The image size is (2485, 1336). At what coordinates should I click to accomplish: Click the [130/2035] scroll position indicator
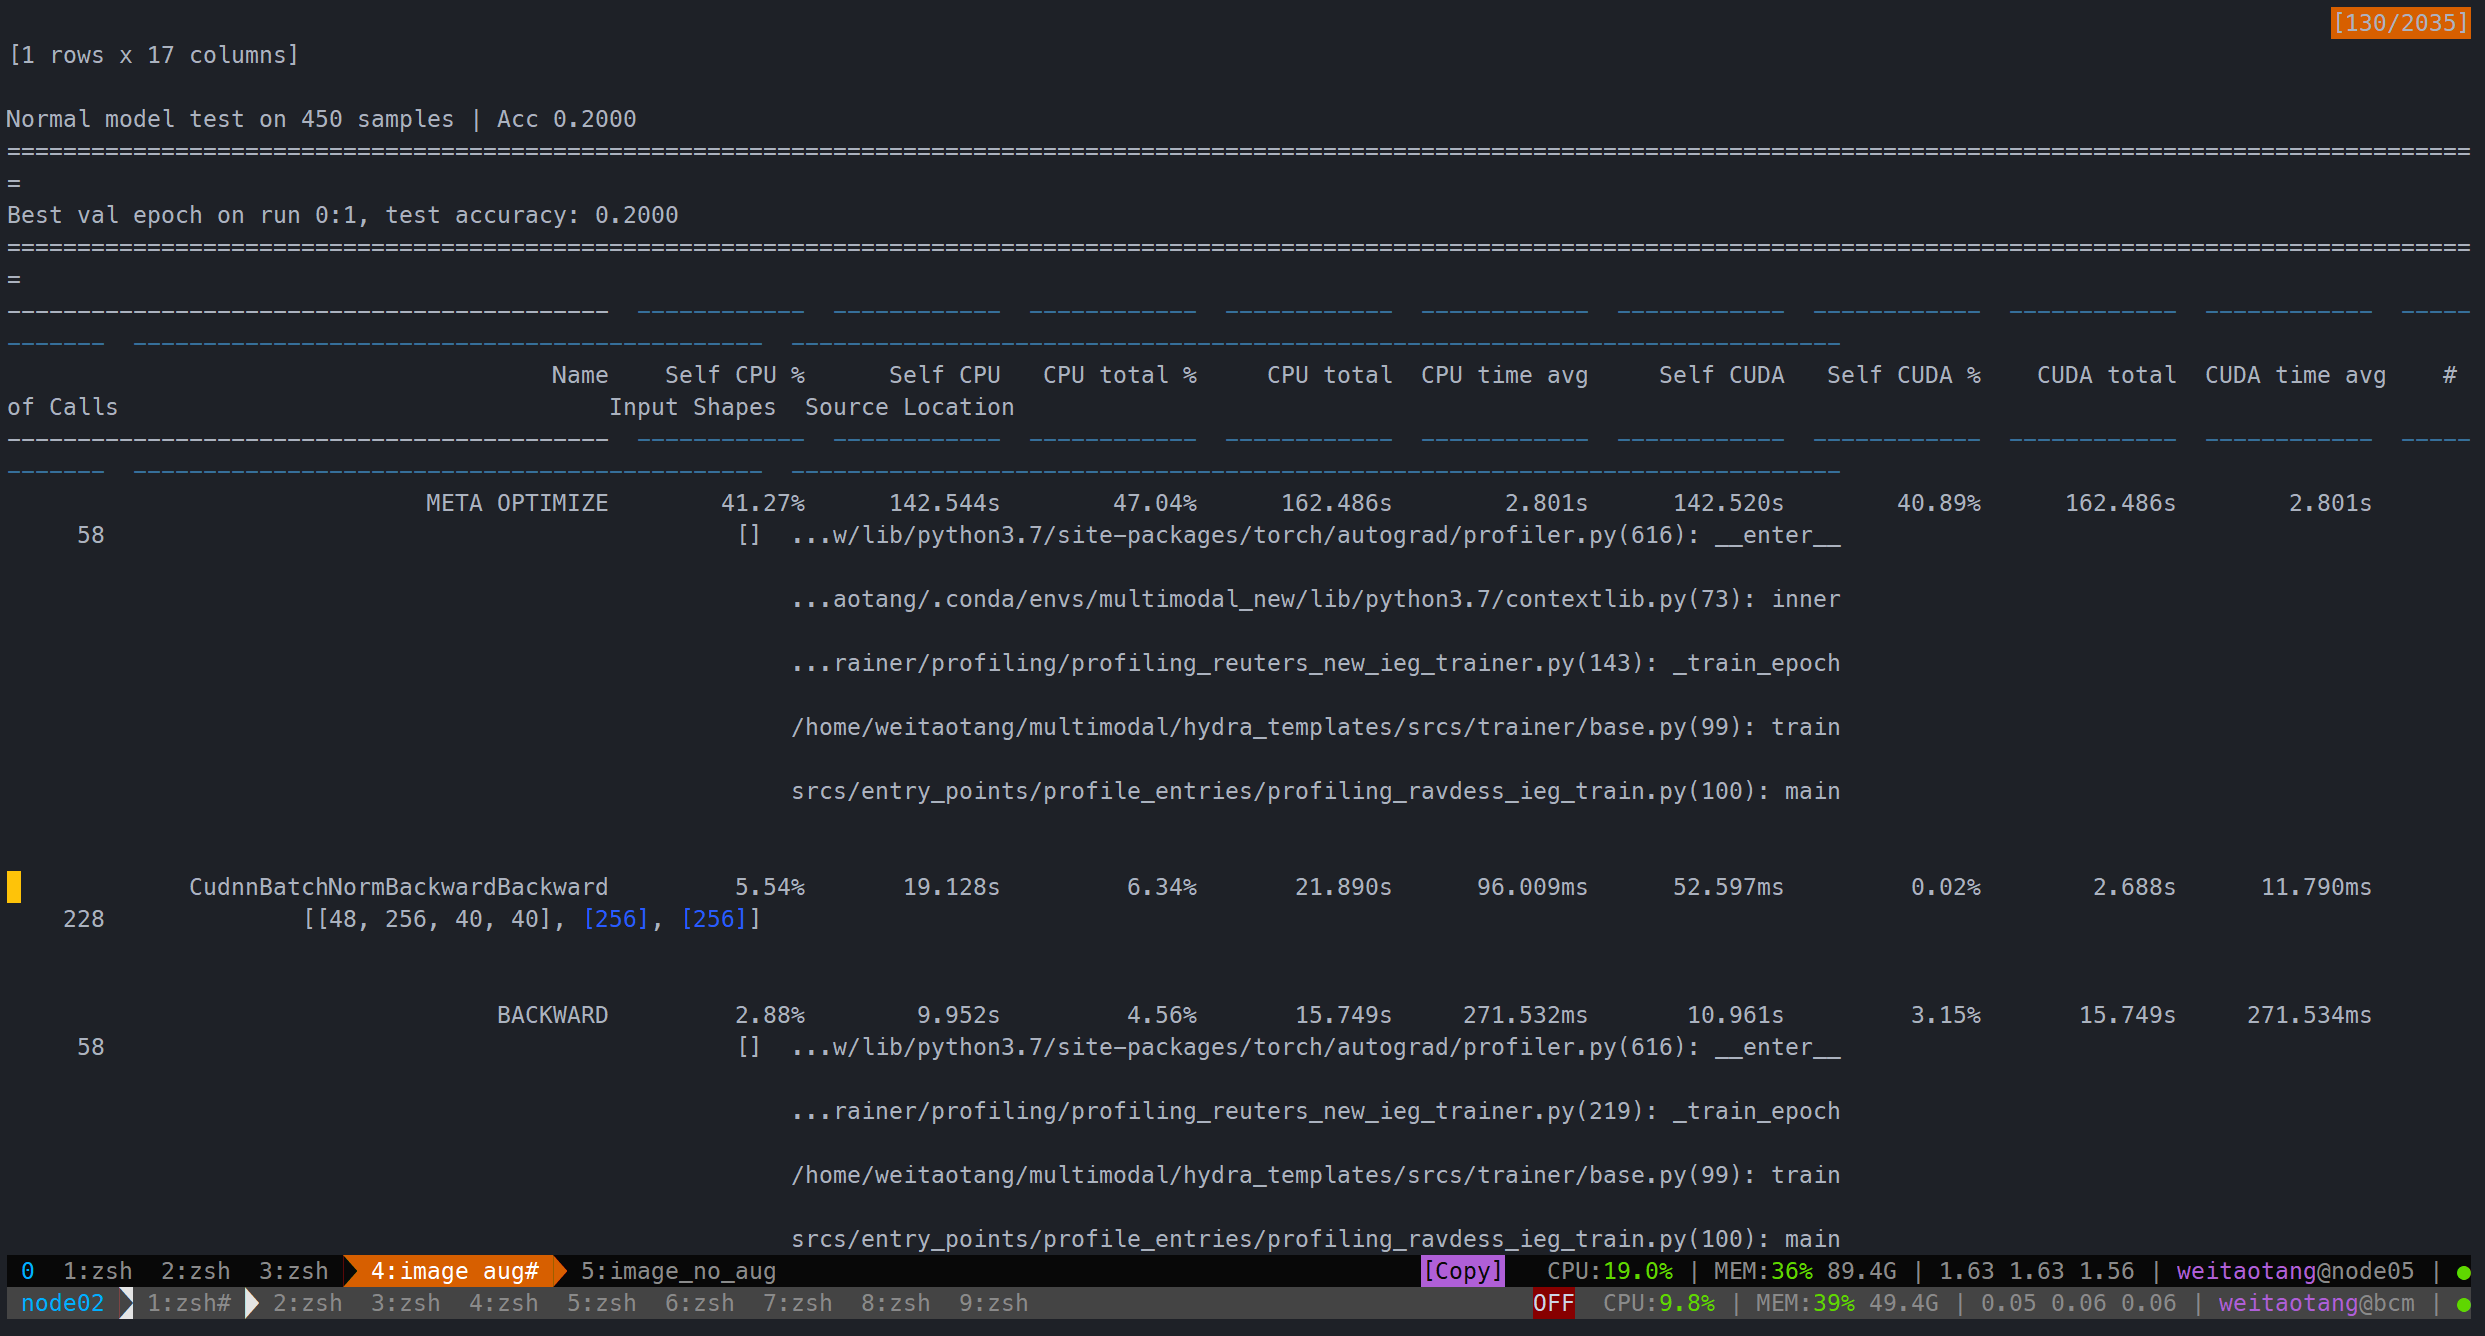click(x=2400, y=23)
